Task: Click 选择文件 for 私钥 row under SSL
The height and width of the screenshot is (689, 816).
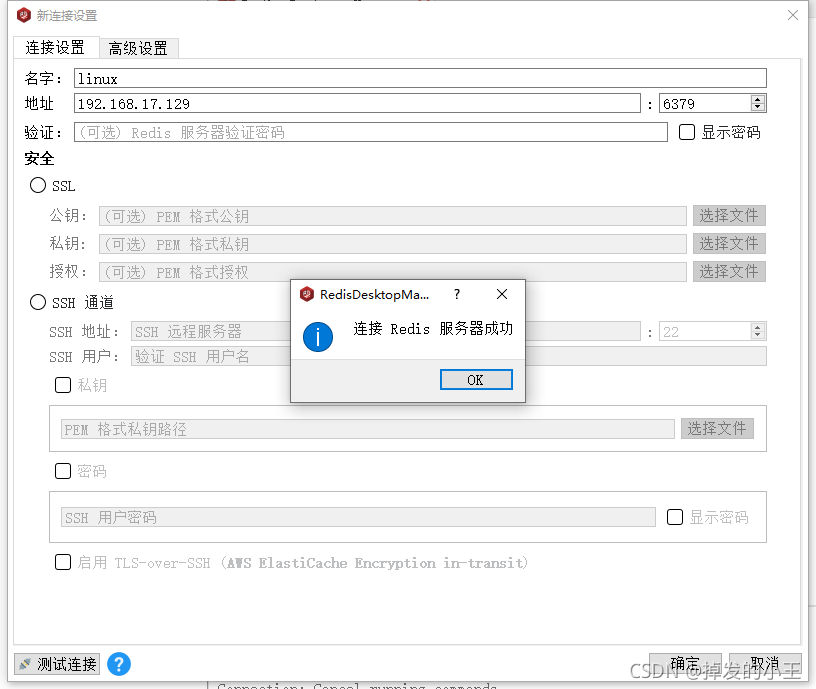Action: click(729, 244)
